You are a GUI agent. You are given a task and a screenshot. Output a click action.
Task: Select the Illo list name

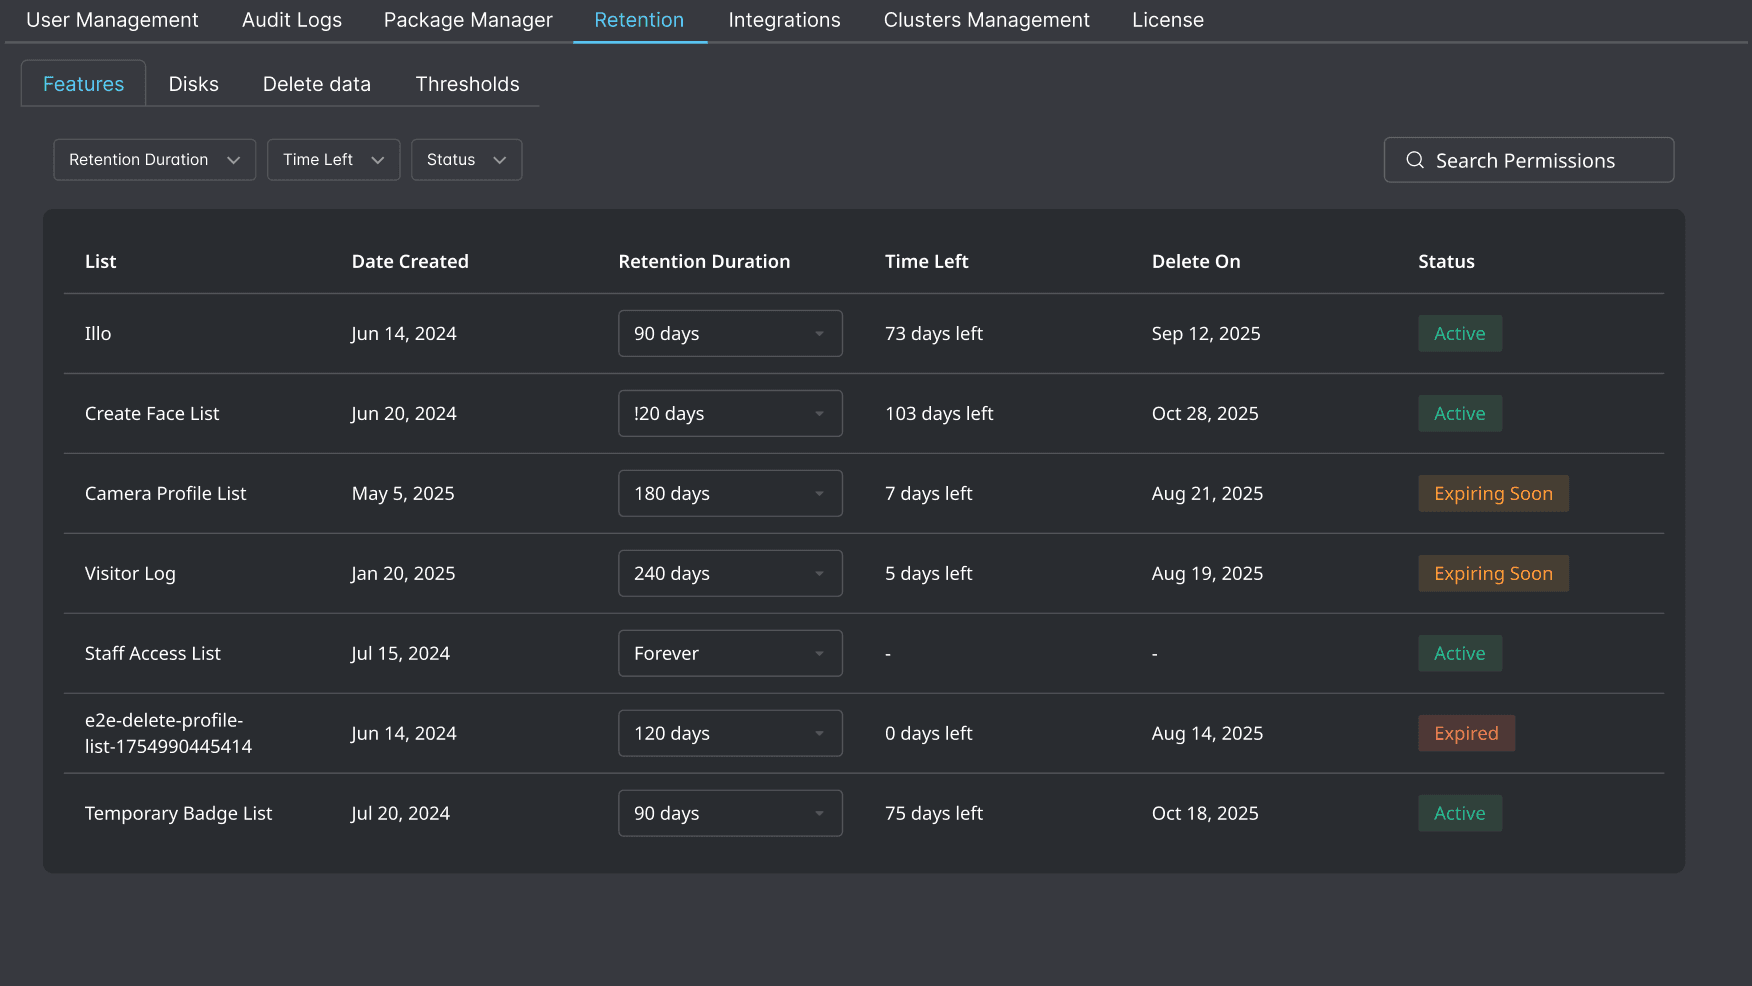coord(98,333)
